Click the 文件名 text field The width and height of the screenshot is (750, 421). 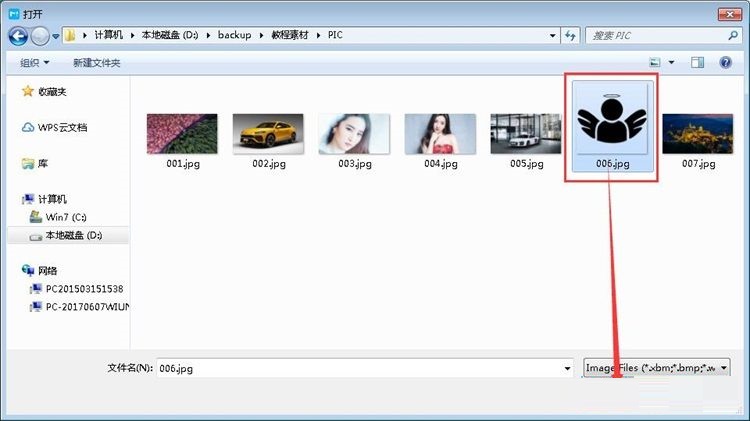(360, 368)
